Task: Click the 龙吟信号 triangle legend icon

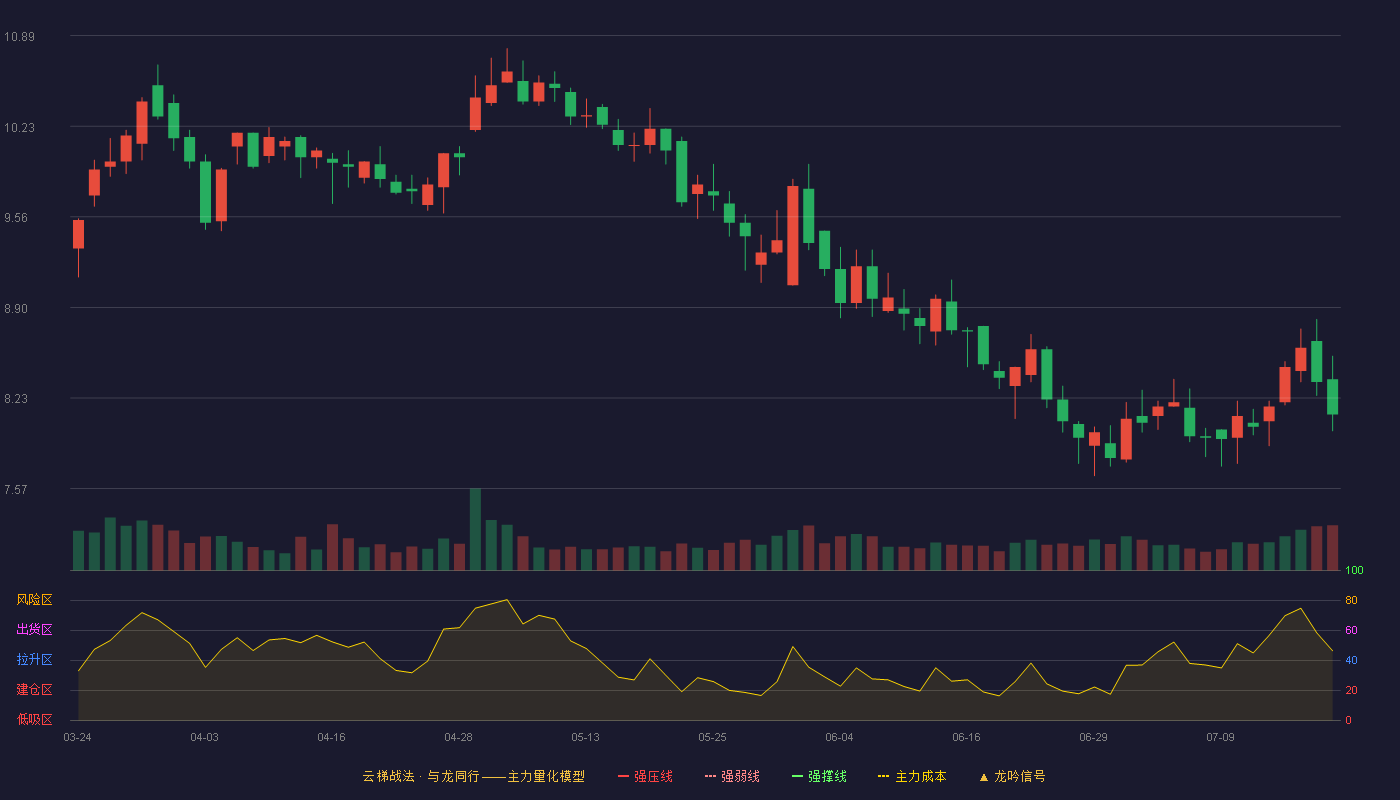Action: 984,776
